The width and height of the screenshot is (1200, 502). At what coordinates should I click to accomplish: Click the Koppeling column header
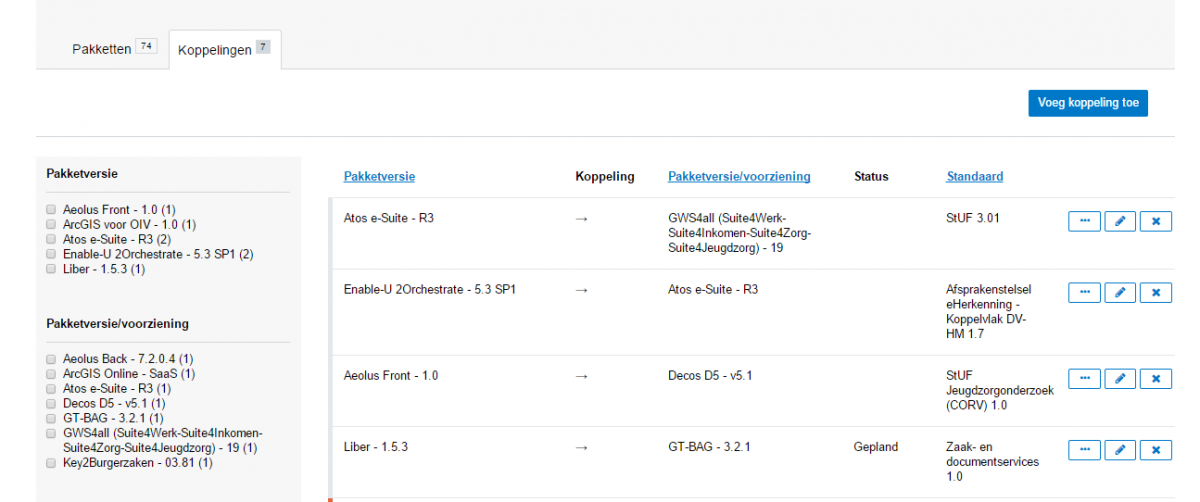pyautogui.click(x=605, y=177)
